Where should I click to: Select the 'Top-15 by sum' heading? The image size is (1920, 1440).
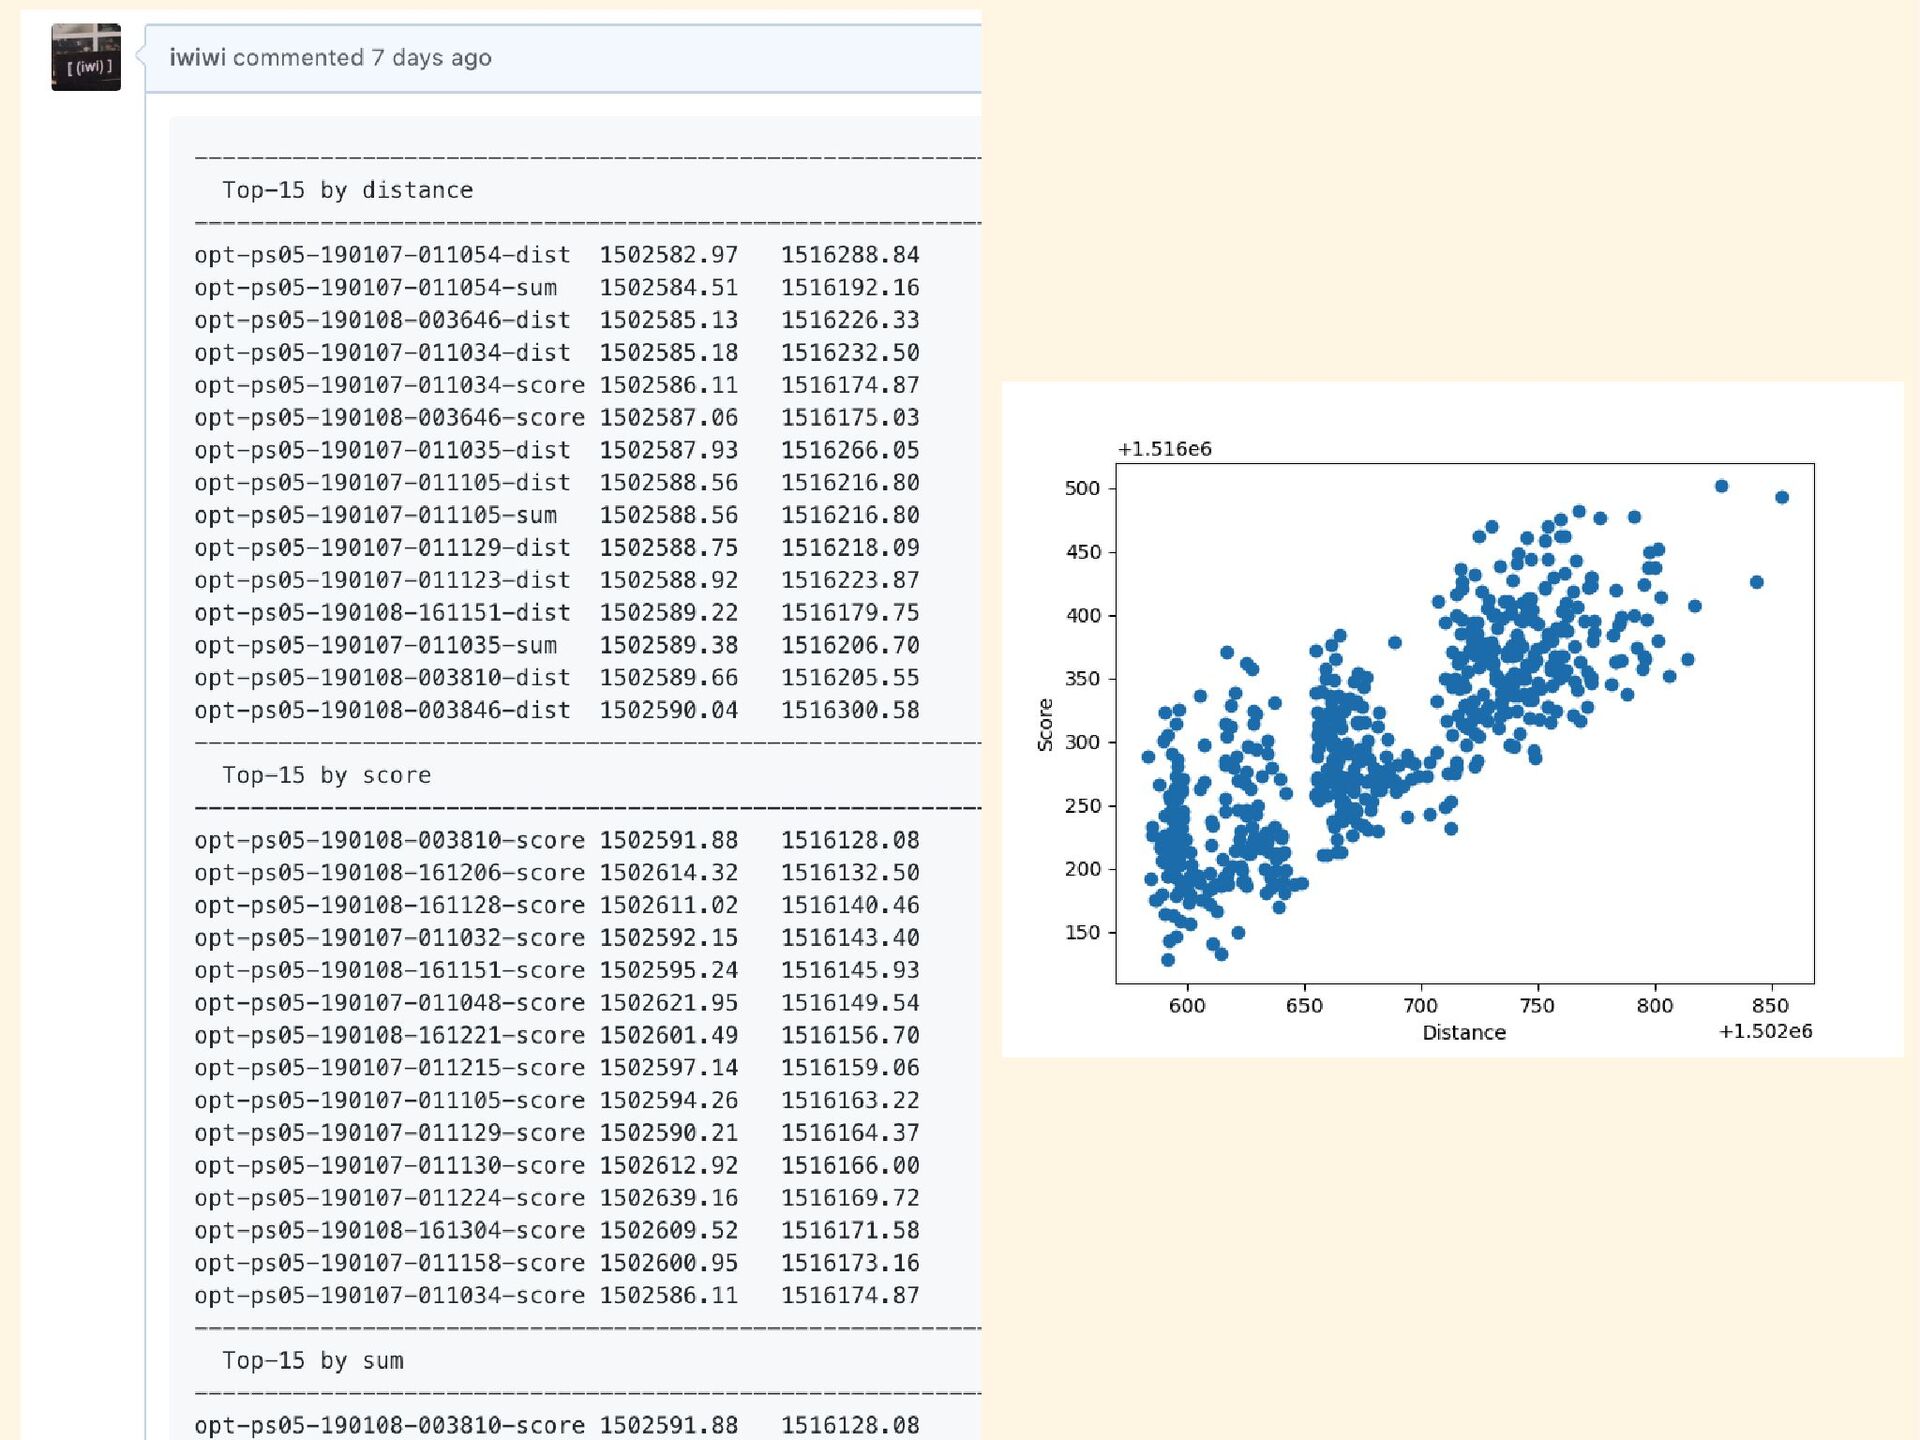tap(312, 1360)
